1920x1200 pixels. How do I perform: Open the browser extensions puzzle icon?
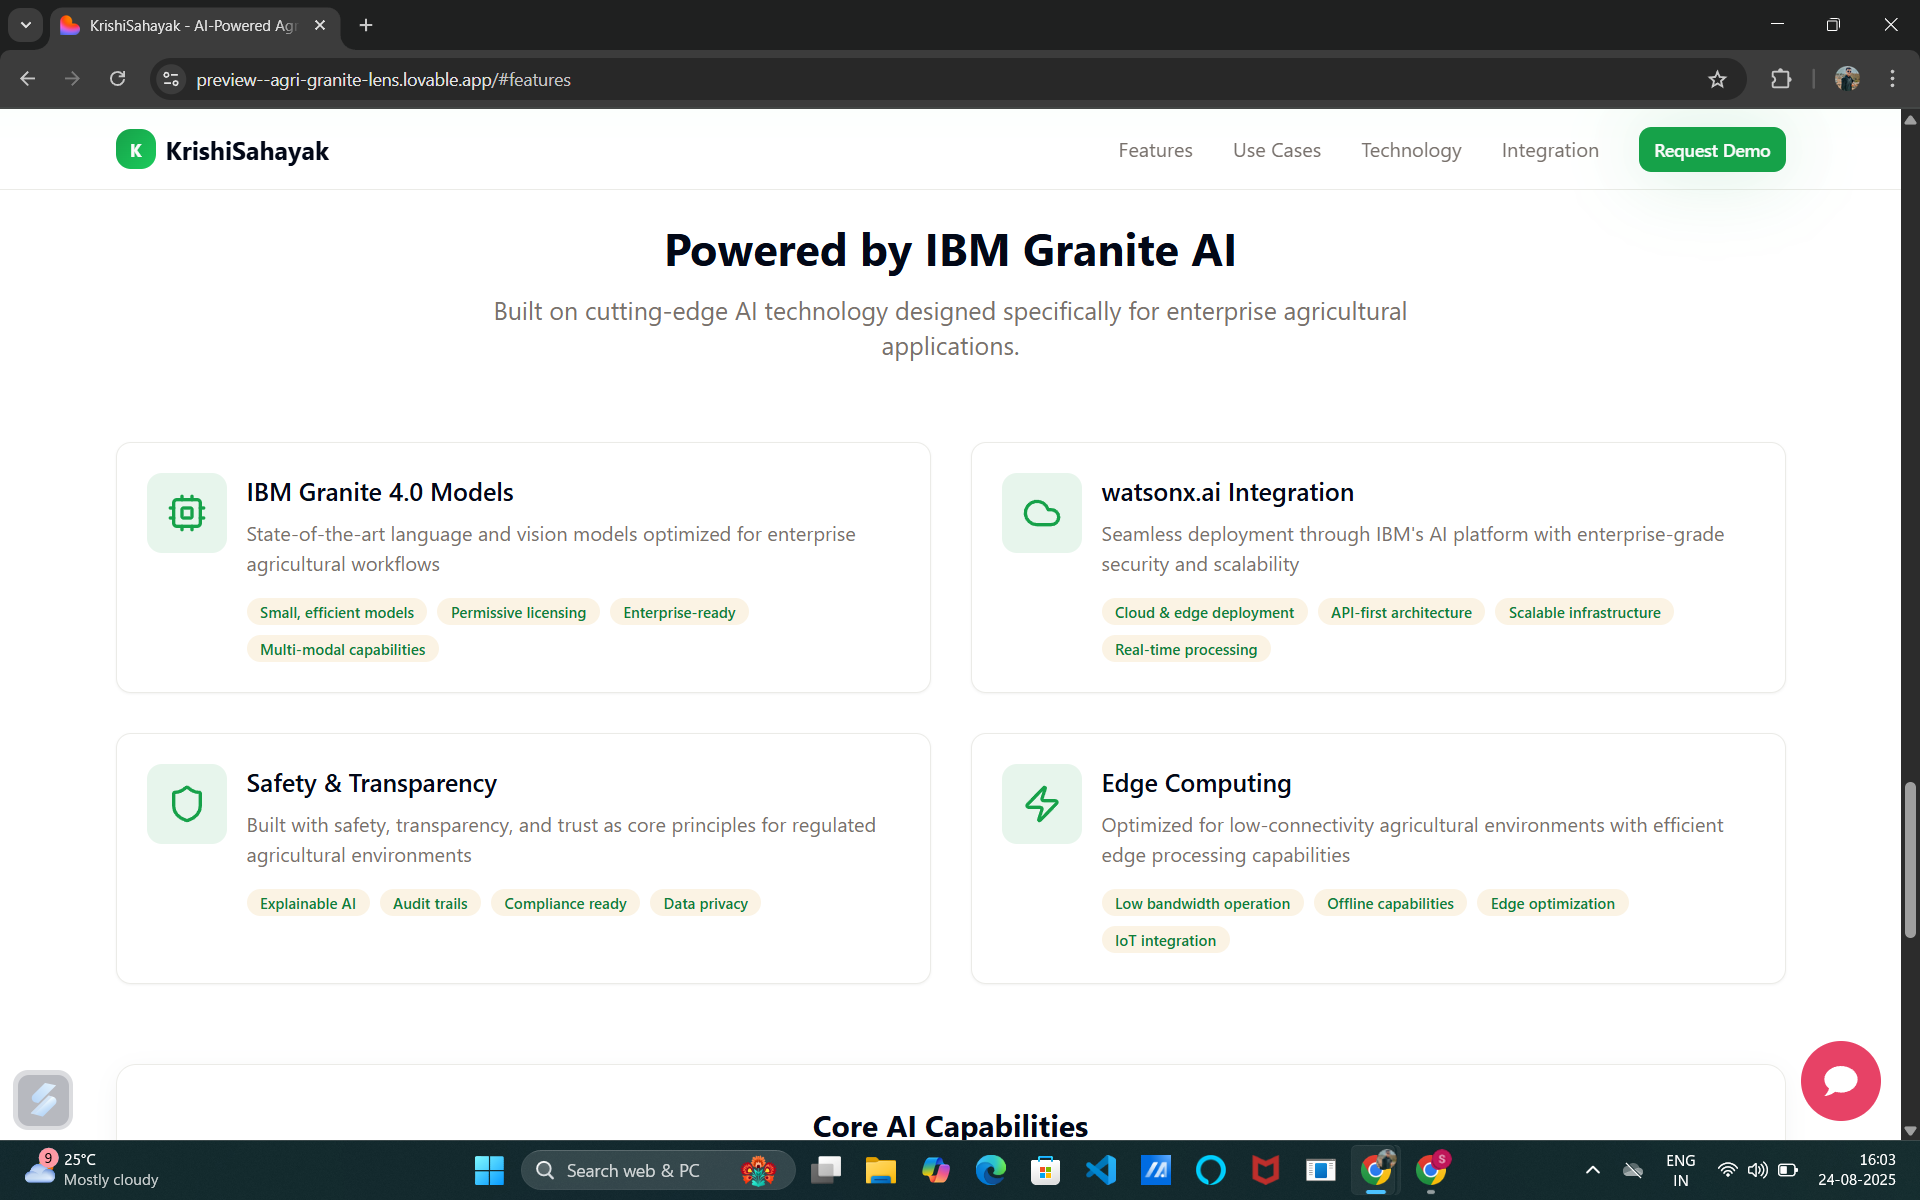tap(1781, 80)
